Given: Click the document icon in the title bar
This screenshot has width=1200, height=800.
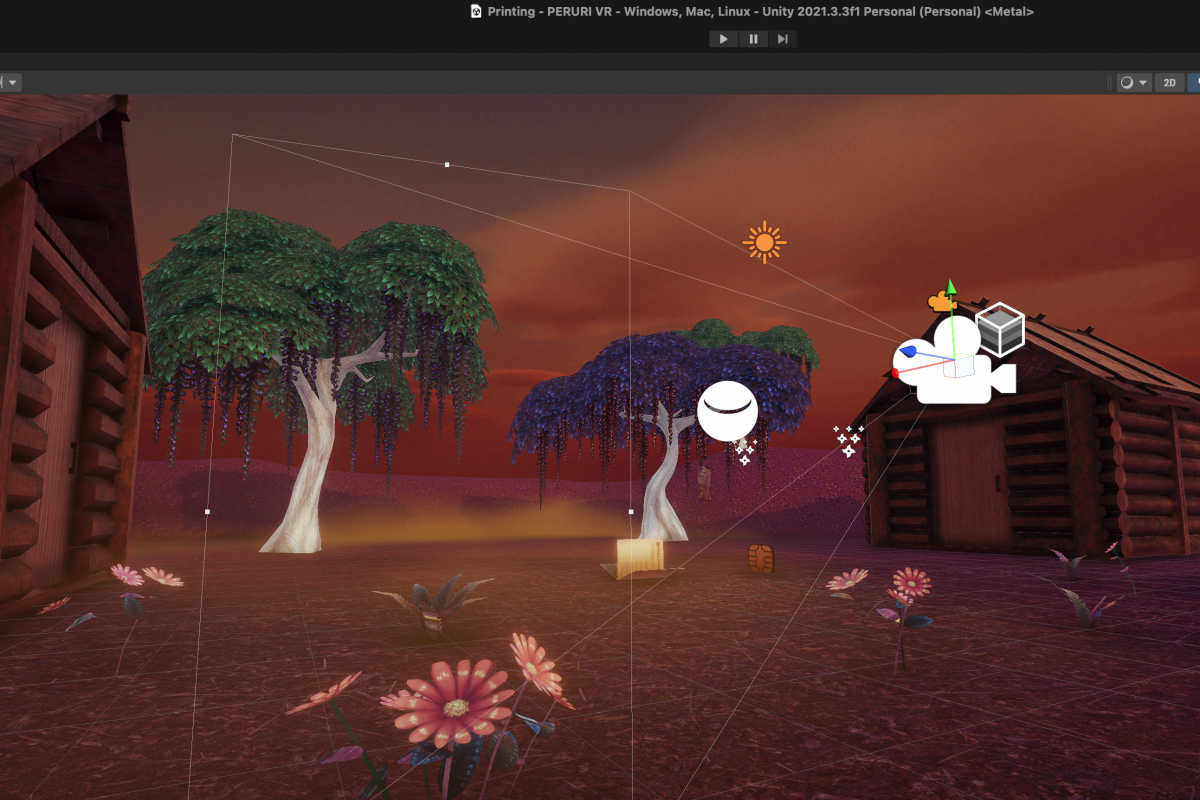Looking at the screenshot, I should (476, 12).
